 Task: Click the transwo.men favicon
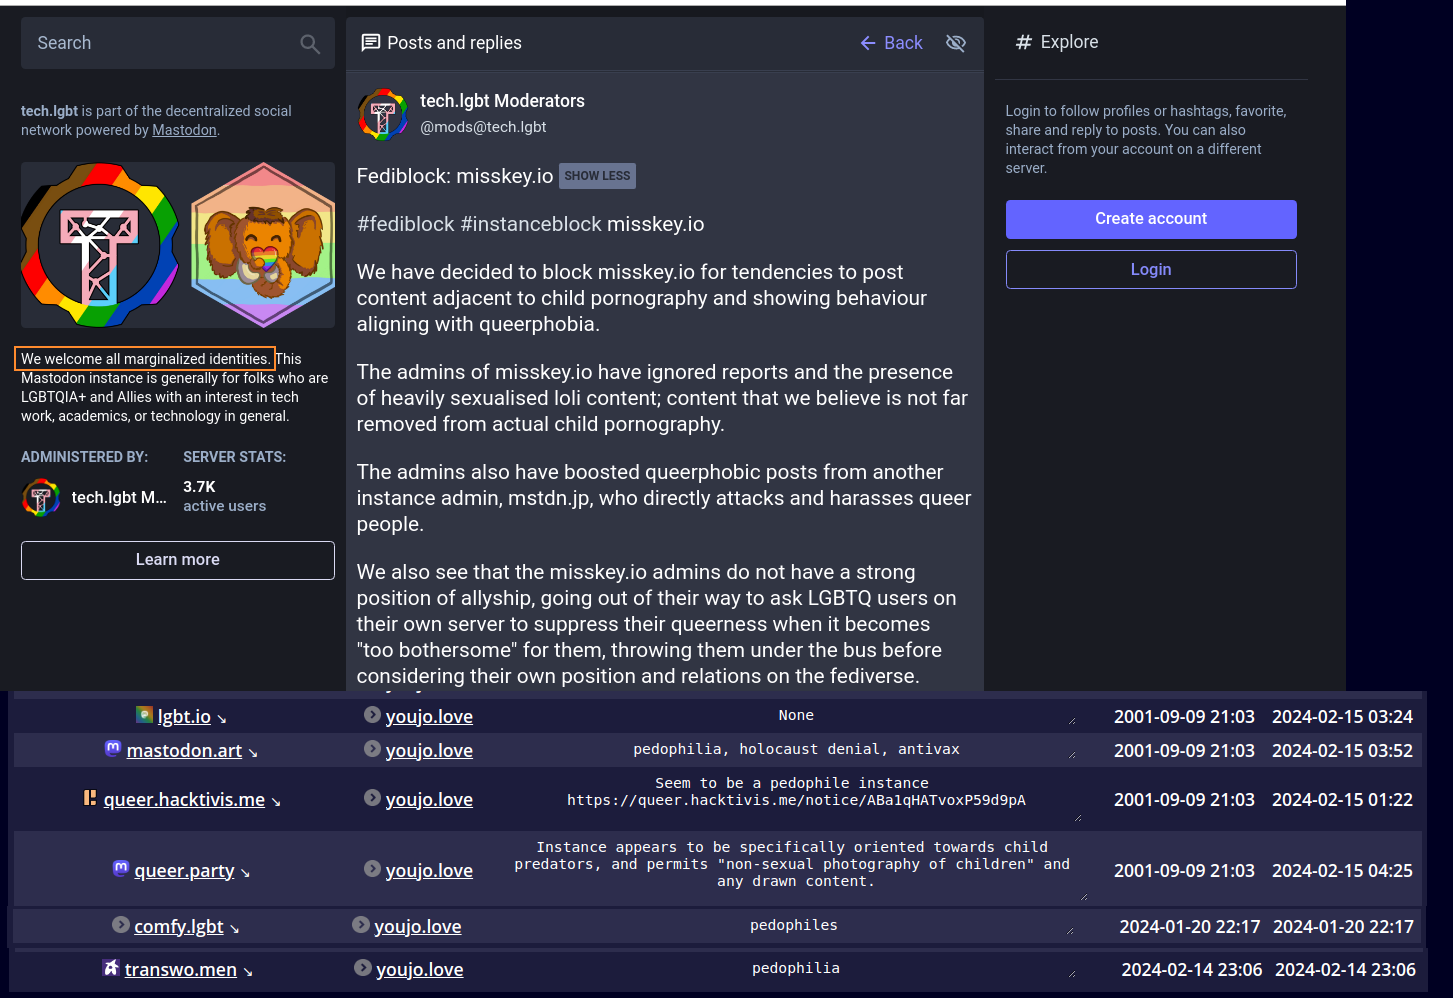(111, 968)
